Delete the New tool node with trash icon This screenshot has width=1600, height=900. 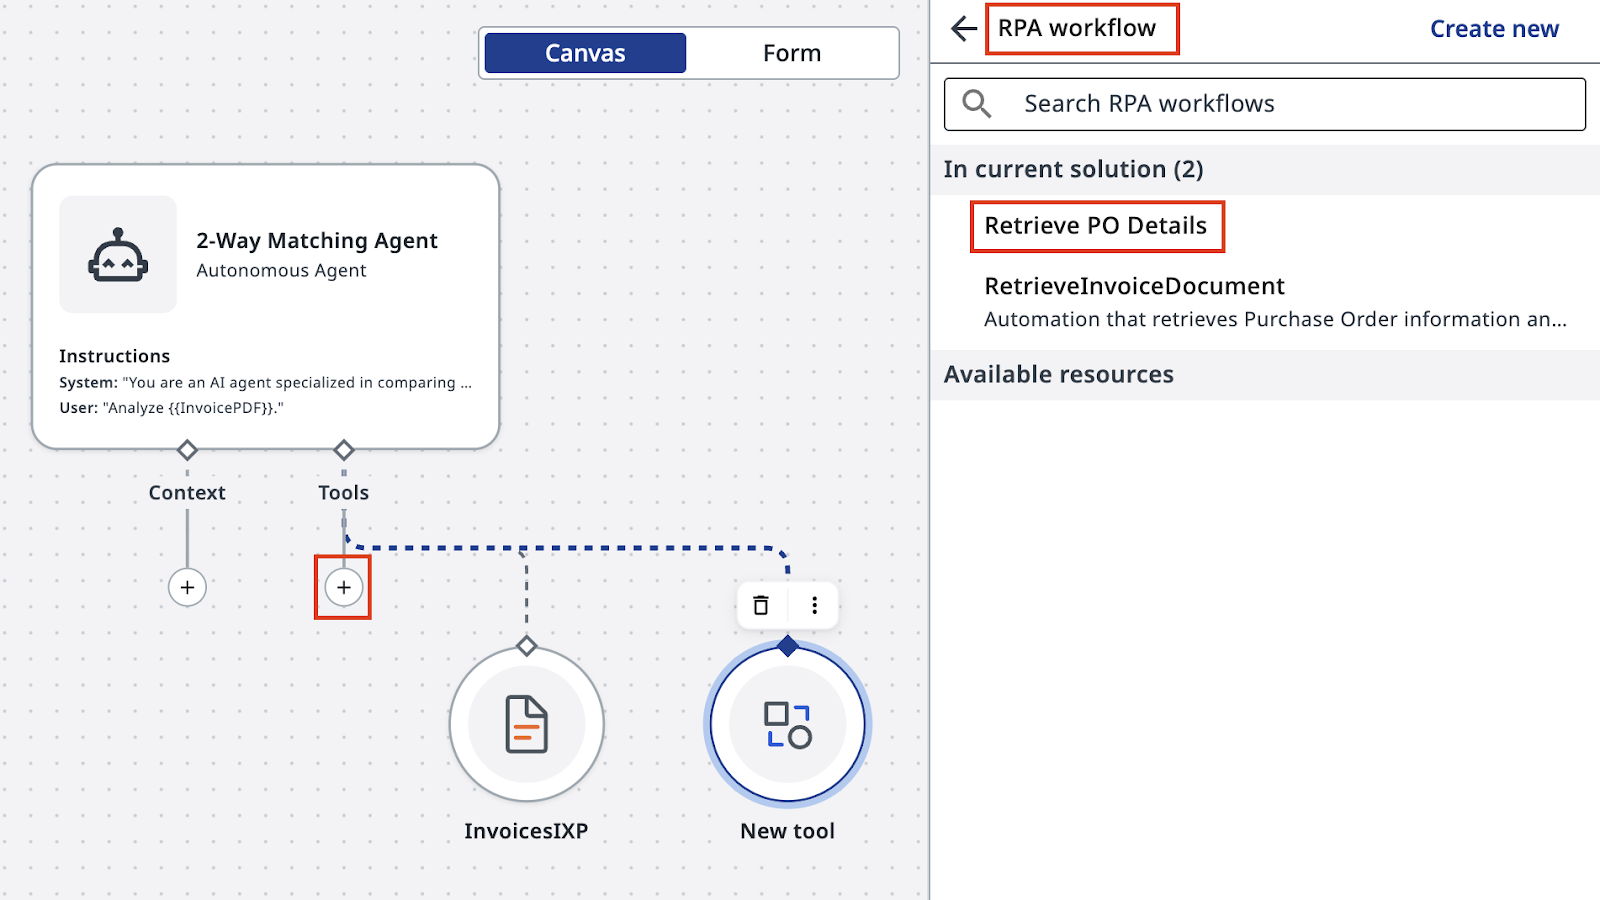click(761, 605)
